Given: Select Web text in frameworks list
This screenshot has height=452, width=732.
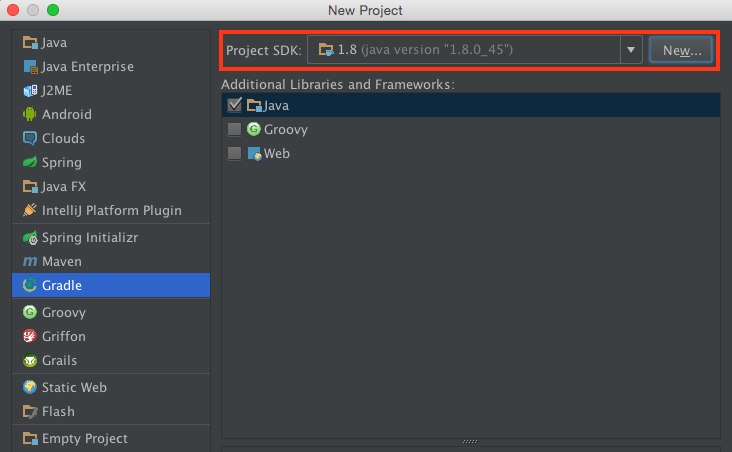Looking at the screenshot, I should click(x=277, y=153).
